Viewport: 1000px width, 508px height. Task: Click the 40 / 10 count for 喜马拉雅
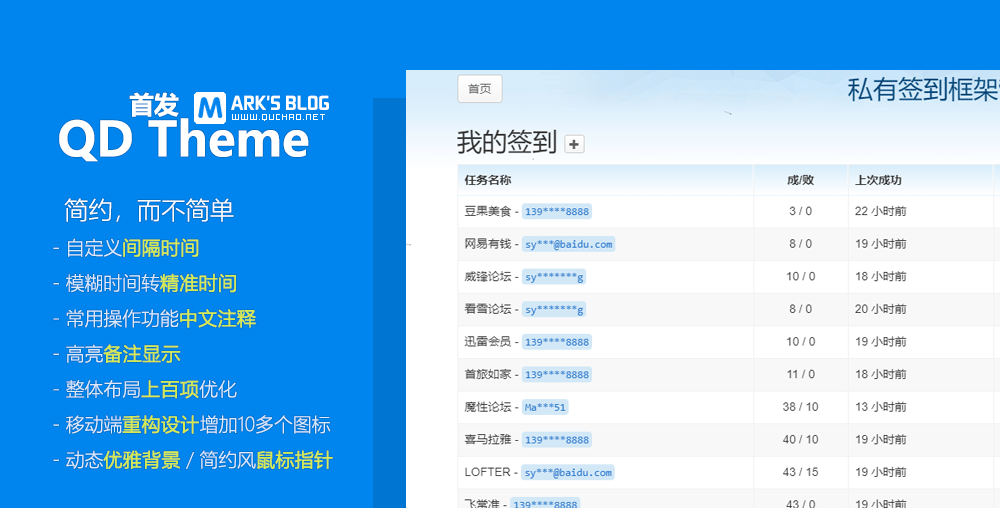800,439
